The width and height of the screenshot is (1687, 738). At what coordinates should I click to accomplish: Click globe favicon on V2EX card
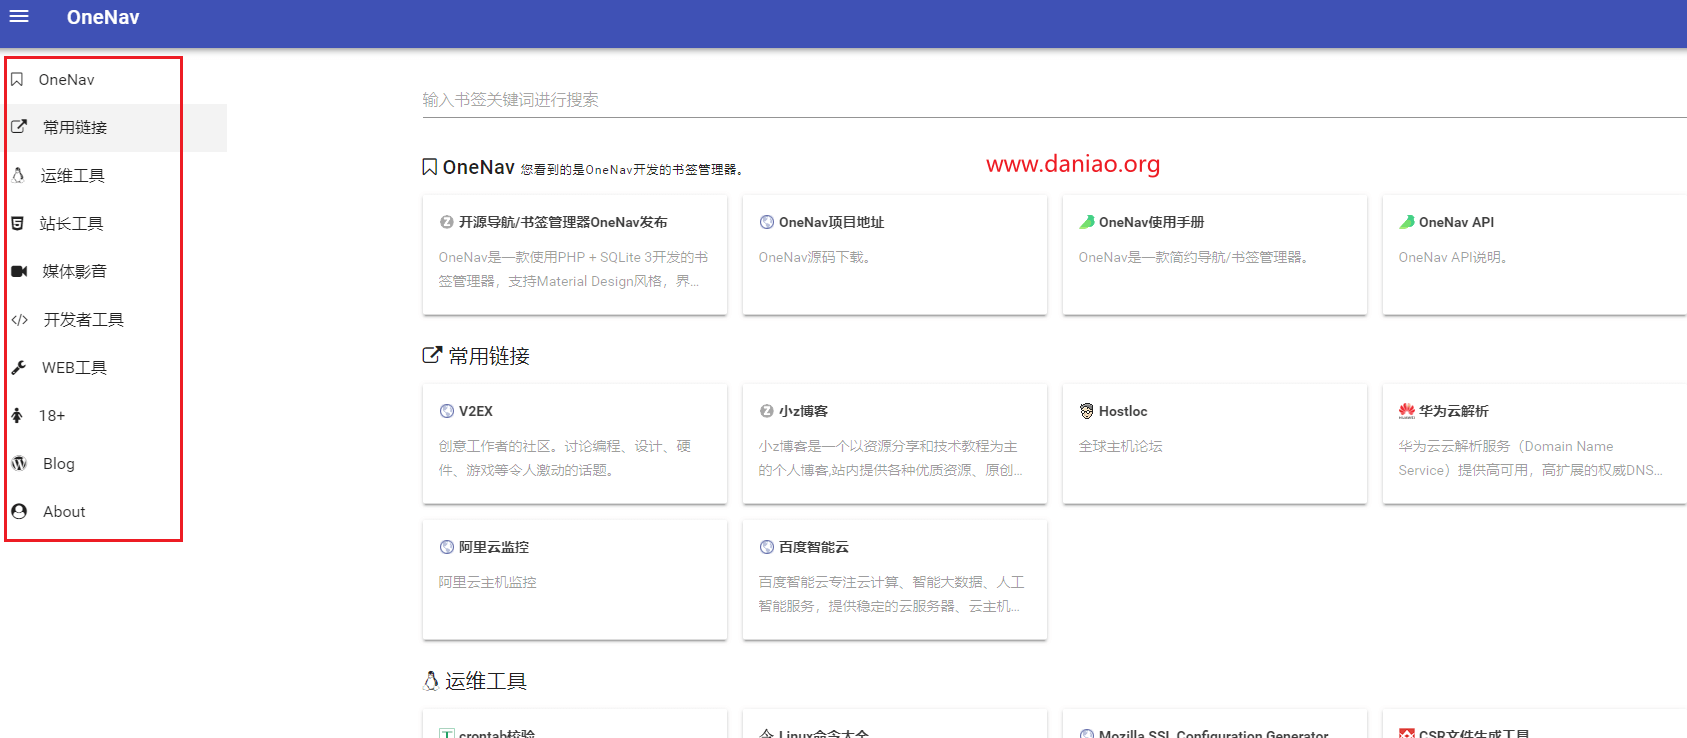(447, 411)
